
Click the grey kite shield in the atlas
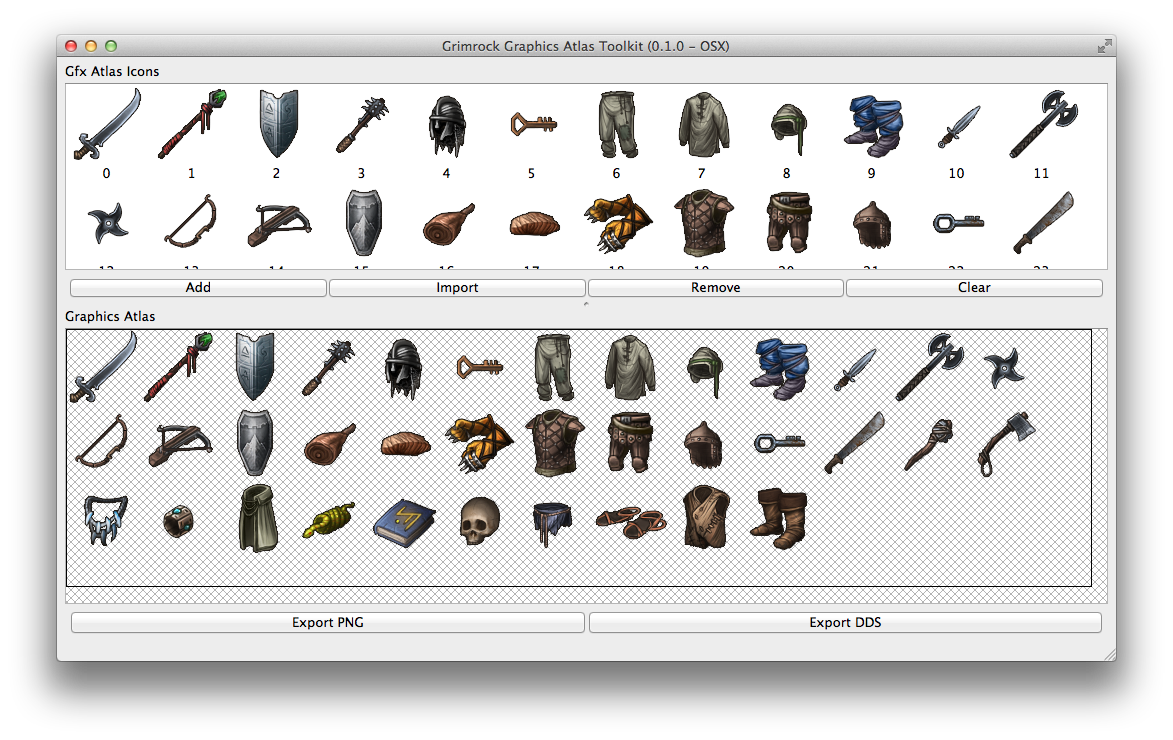255,442
